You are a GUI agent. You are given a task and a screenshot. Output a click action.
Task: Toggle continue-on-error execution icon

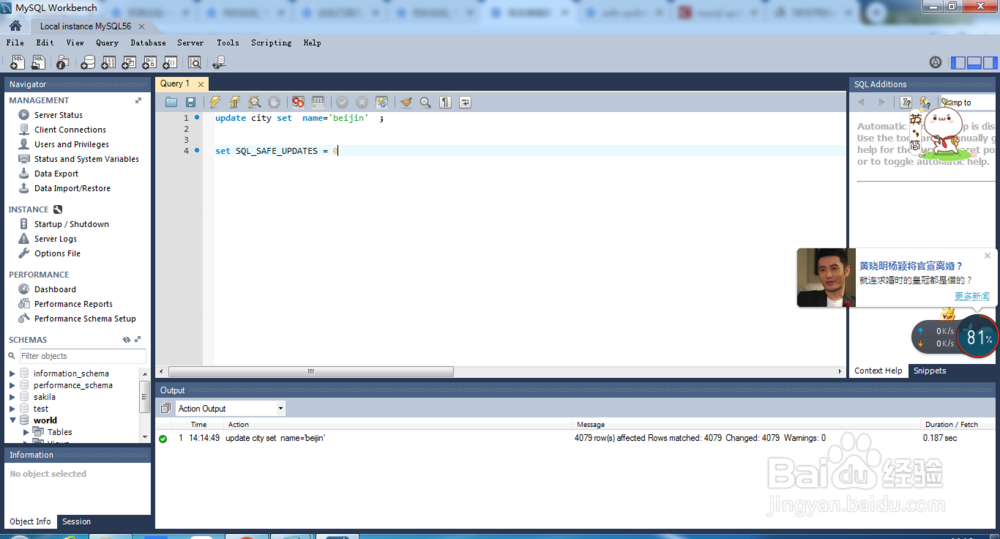[298, 102]
